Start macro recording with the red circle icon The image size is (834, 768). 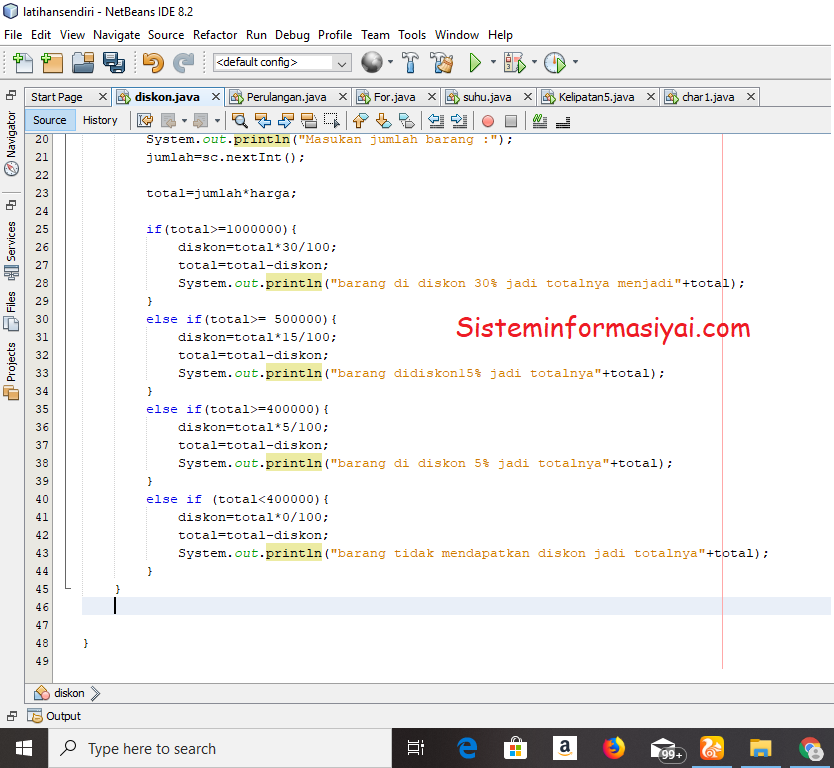[x=487, y=120]
